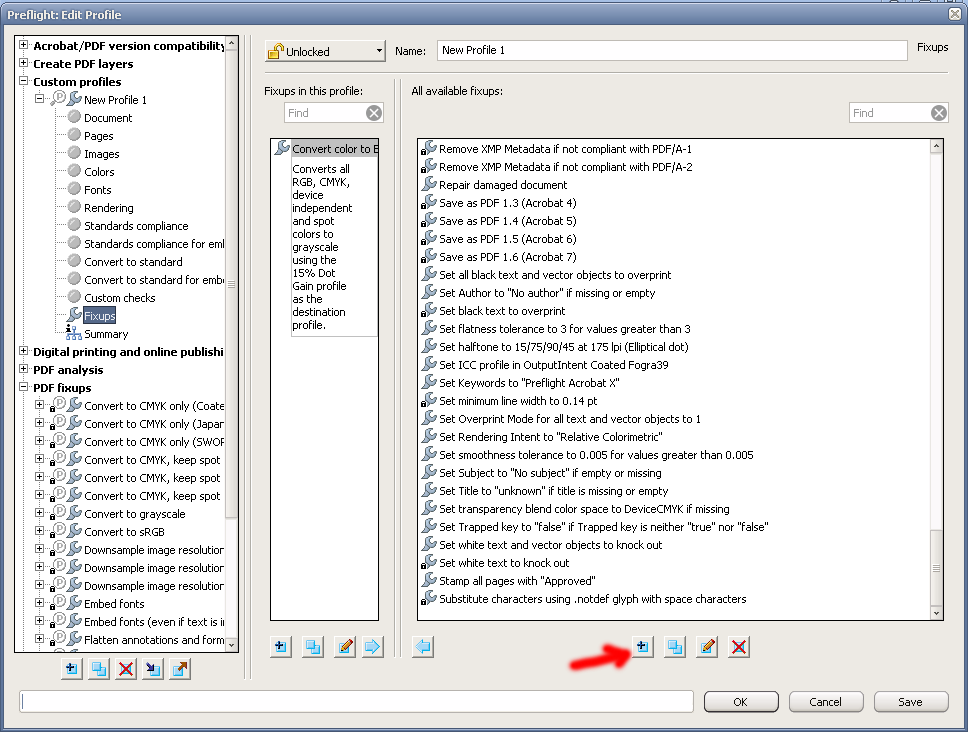Open the Rendering section in the tree
This screenshot has width=968, height=732.
coord(109,208)
